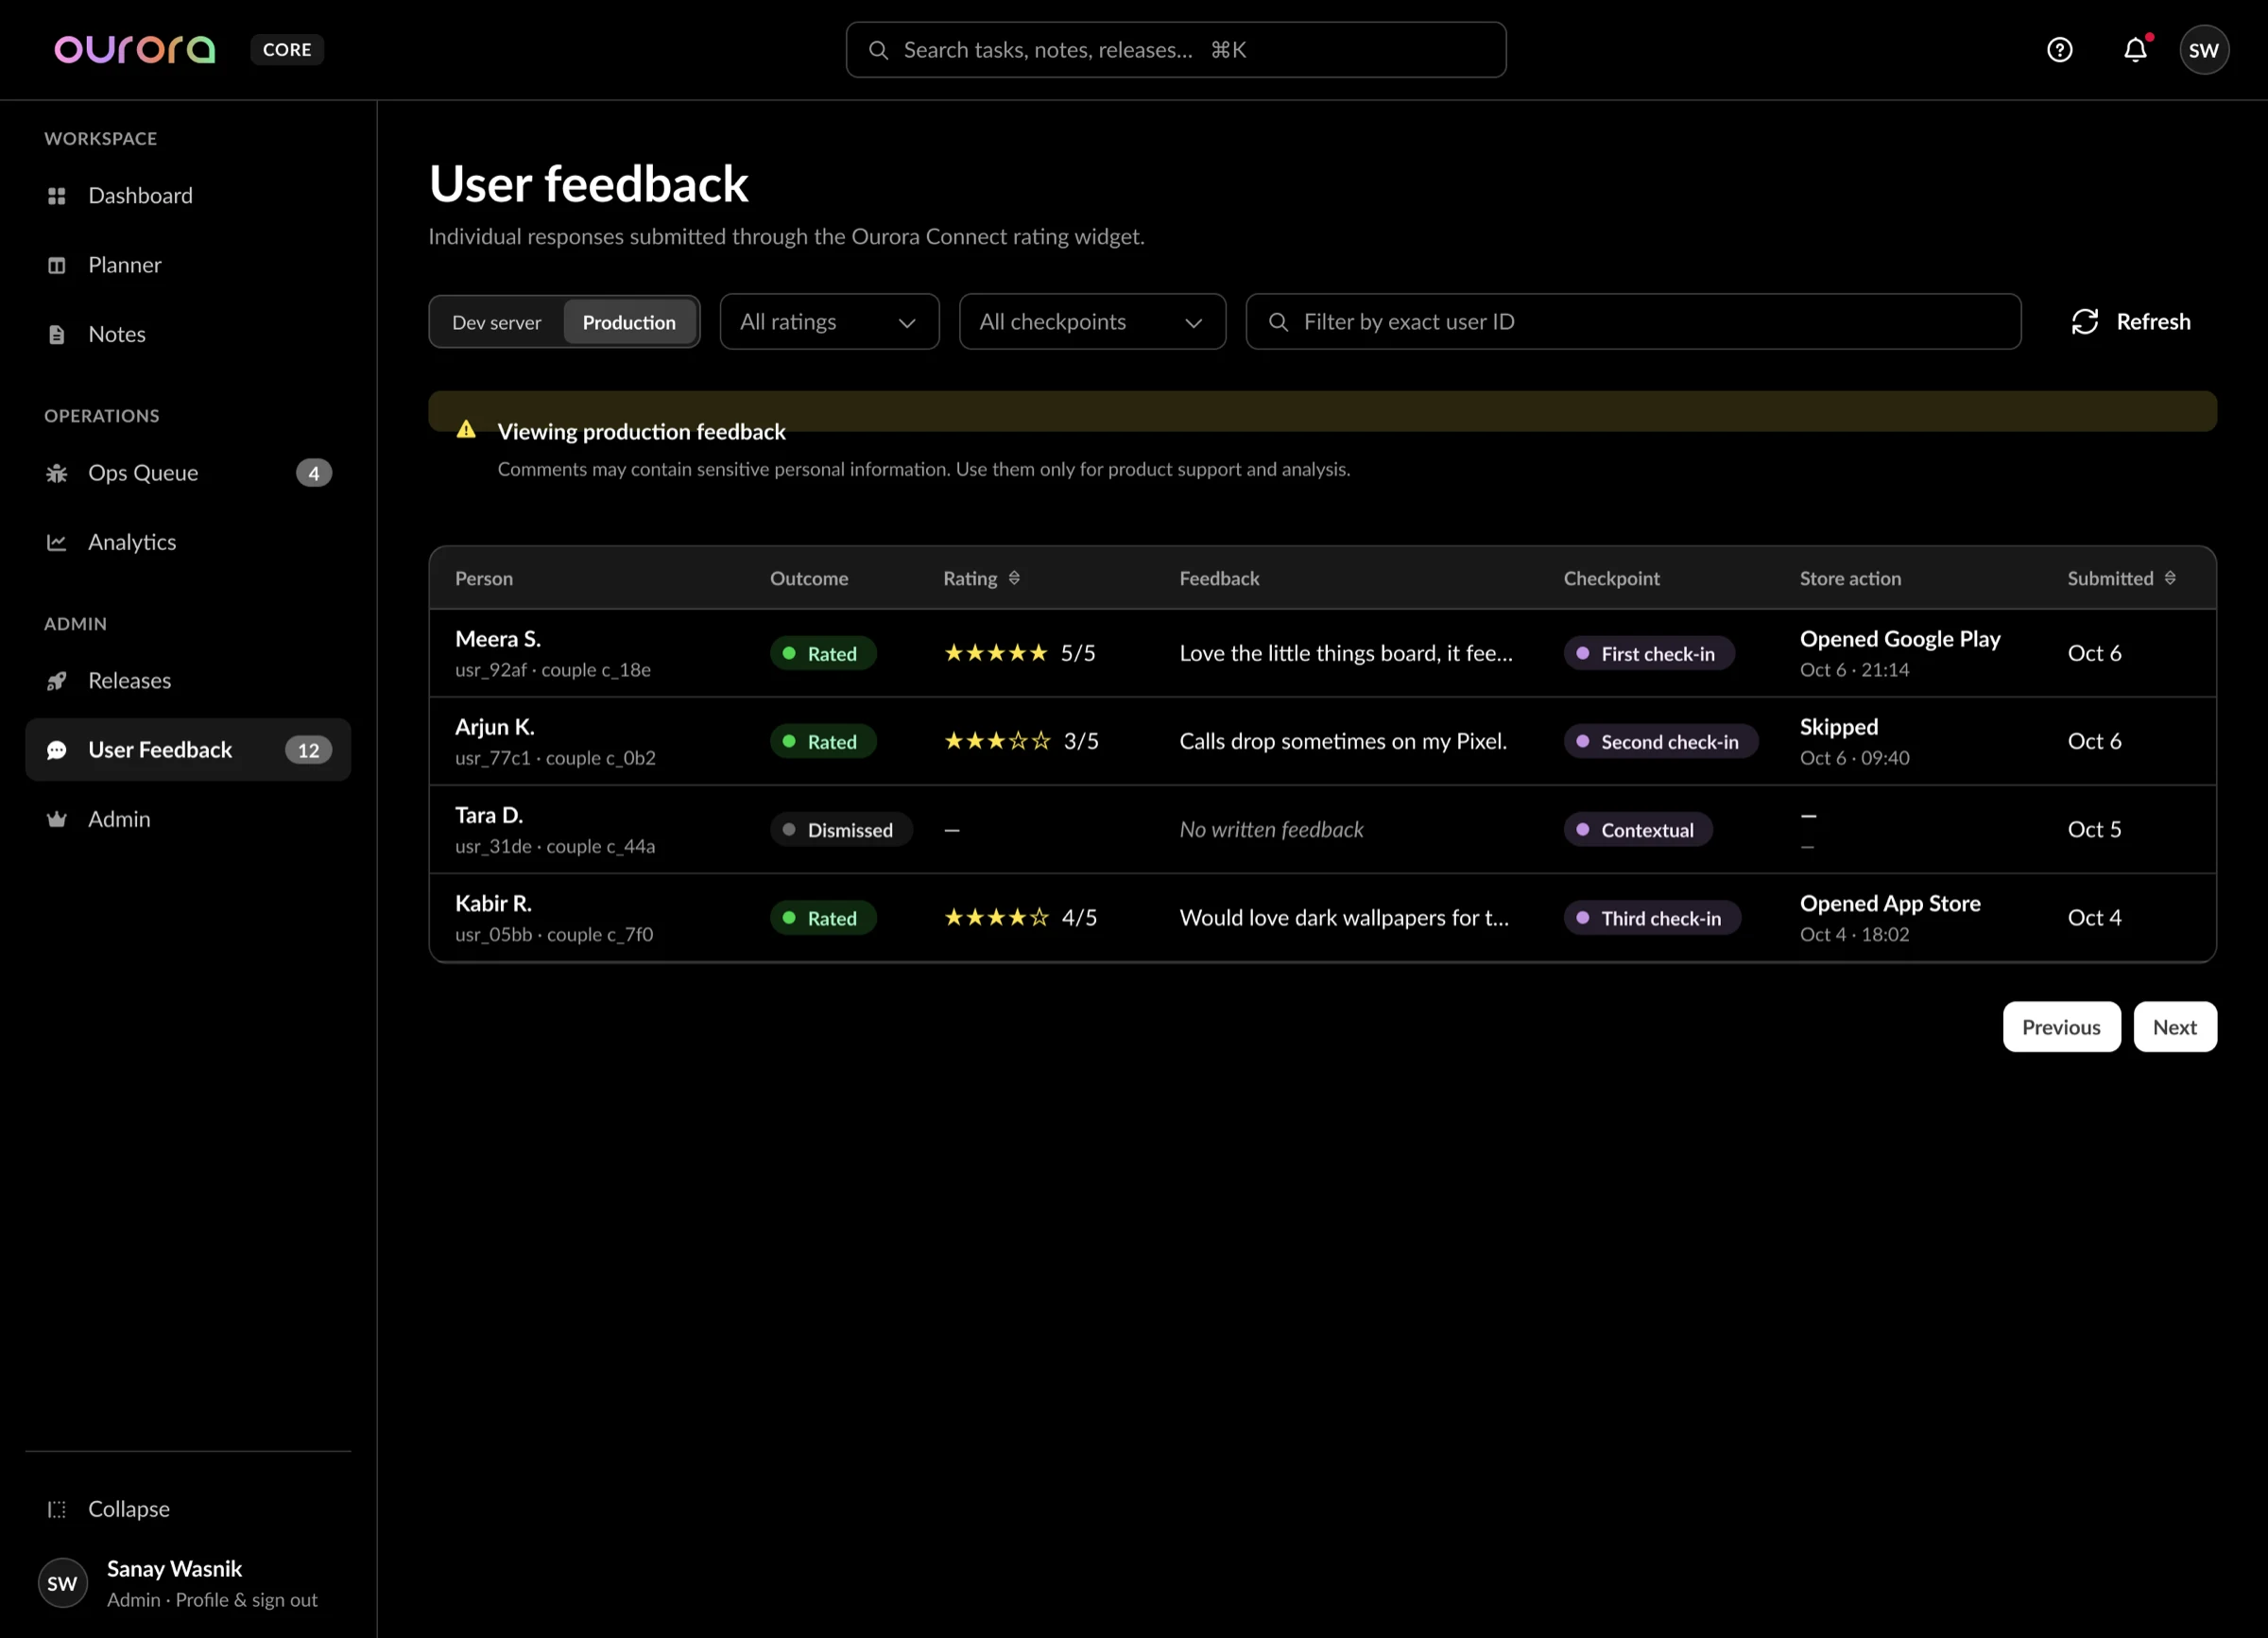Image resolution: width=2268 pixels, height=1638 pixels.
Task: Open the Releases admin page label
Action: click(130, 681)
